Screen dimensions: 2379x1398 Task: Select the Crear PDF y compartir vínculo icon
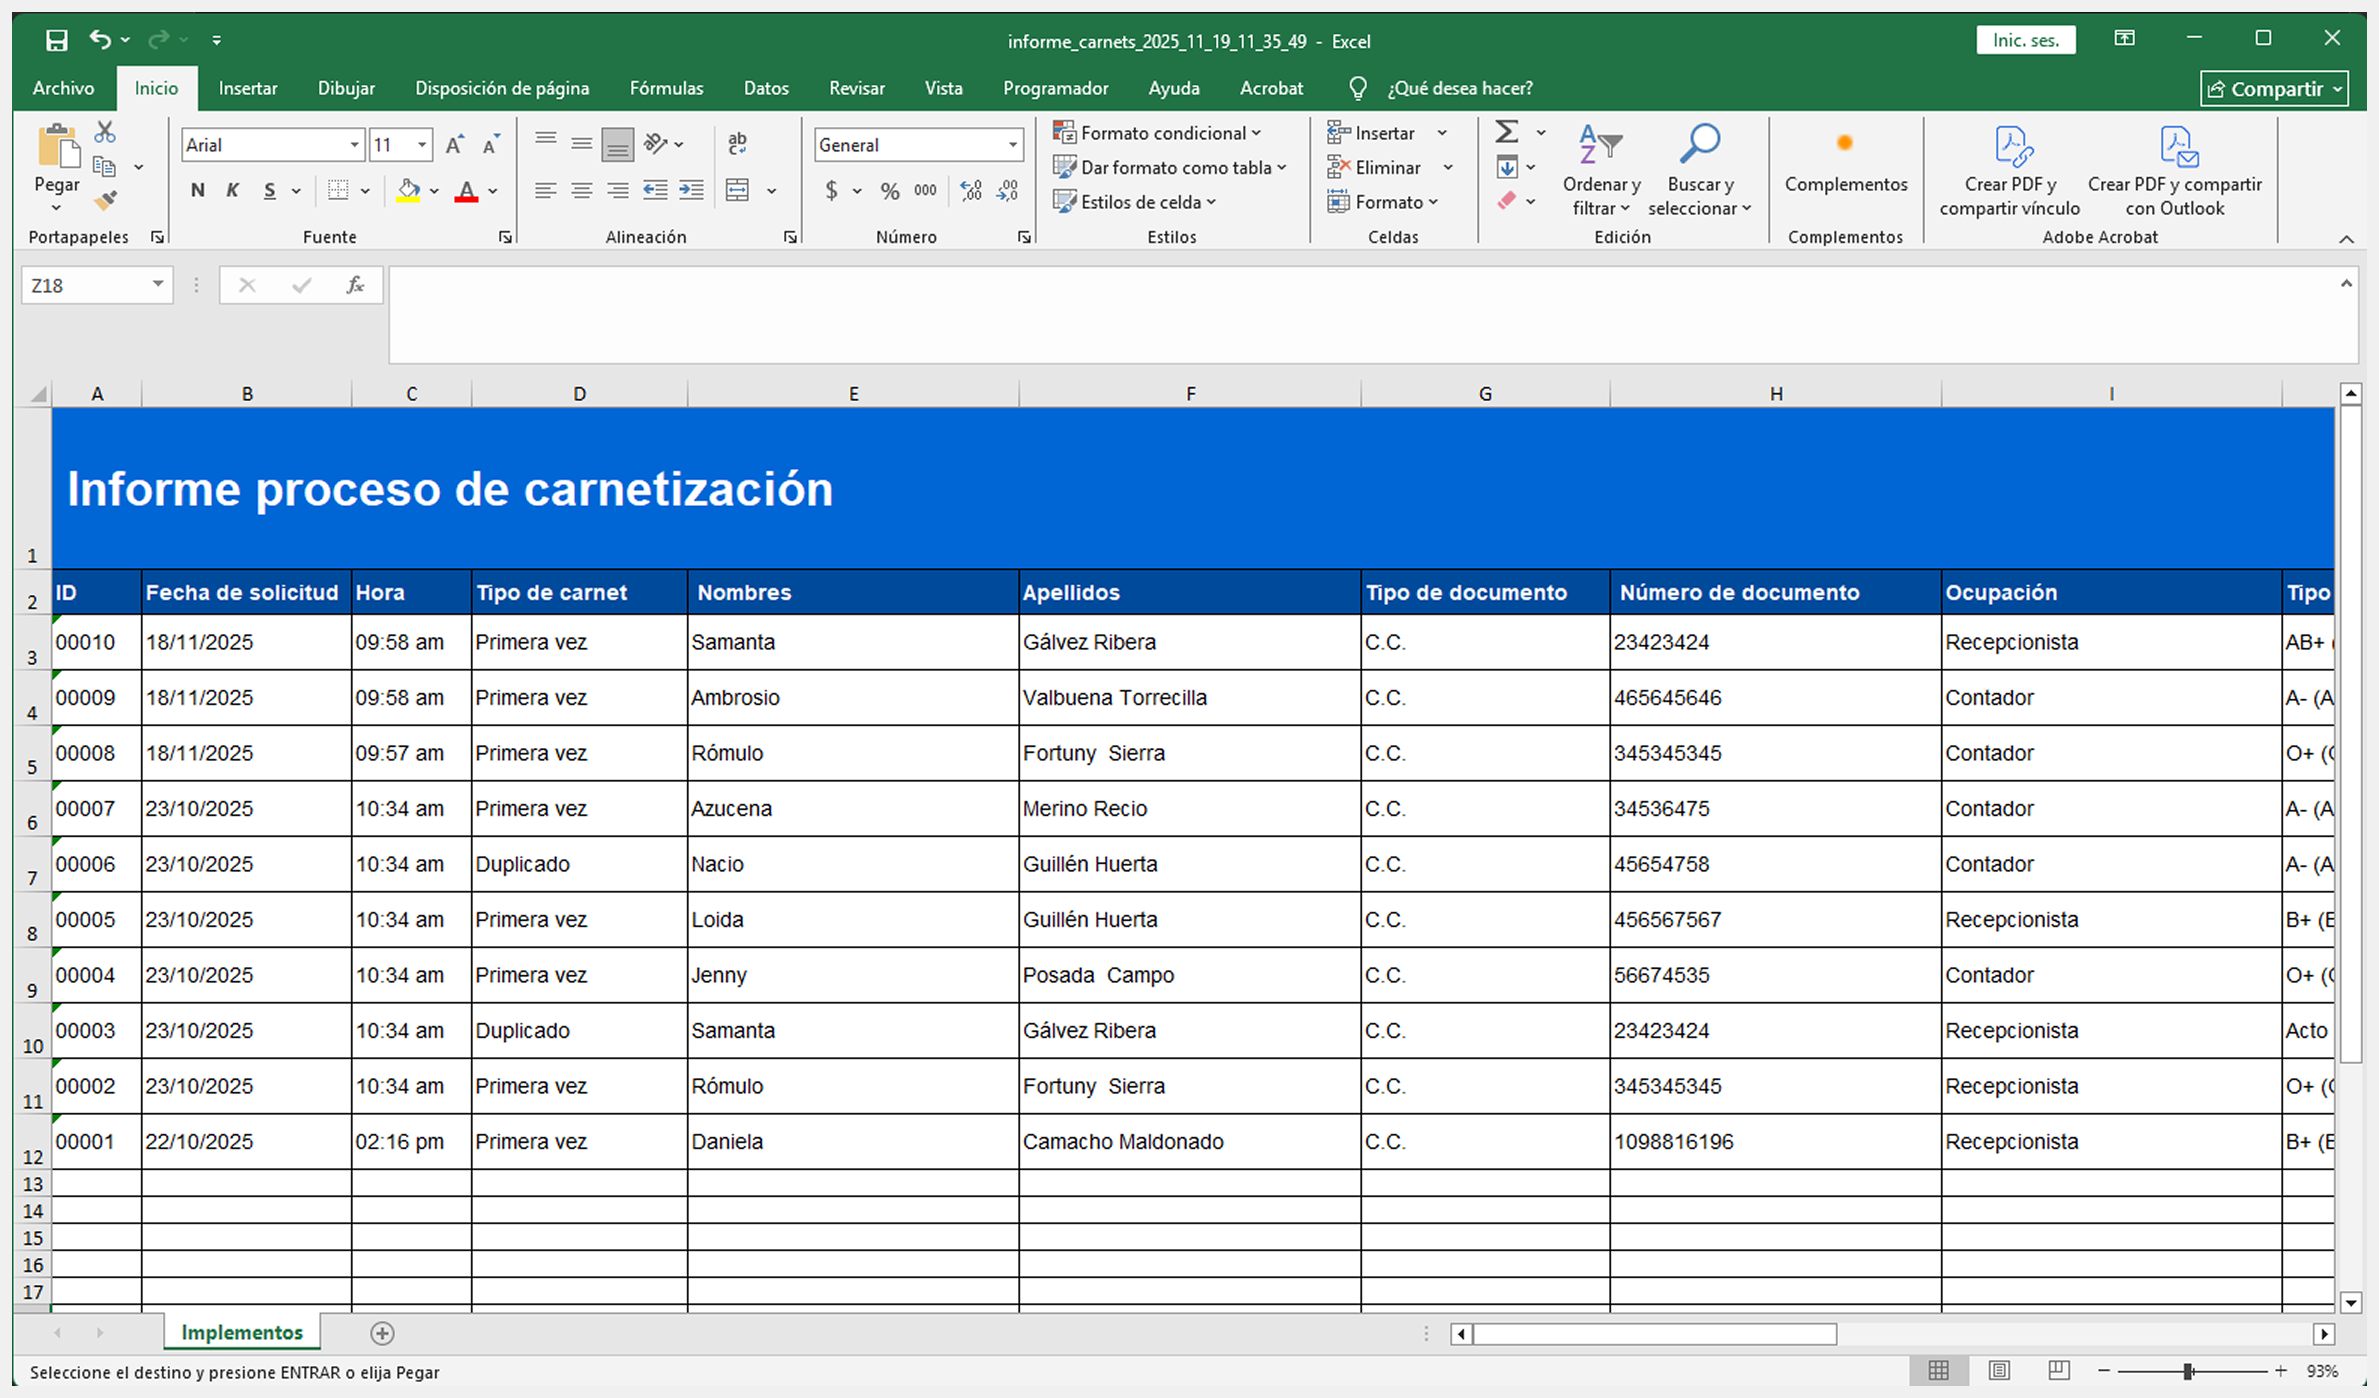(x=2010, y=145)
